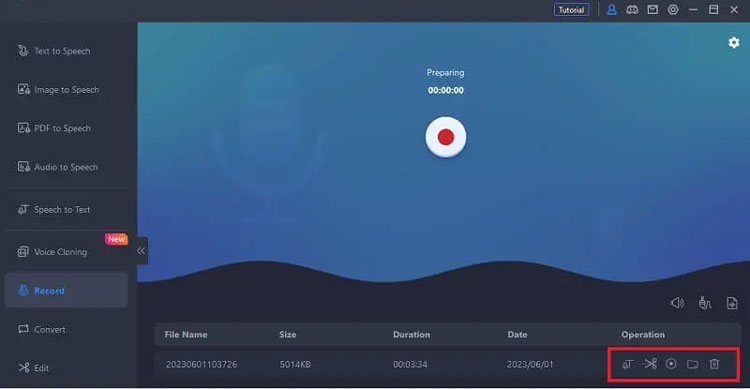Delete the recording with the trash icon
This screenshot has width=750, height=389.
(714, 364)
